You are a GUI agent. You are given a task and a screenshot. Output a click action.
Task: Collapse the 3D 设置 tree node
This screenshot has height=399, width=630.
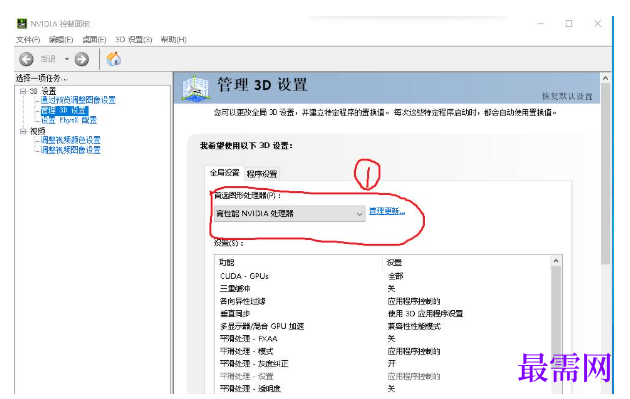pos(23,91)
